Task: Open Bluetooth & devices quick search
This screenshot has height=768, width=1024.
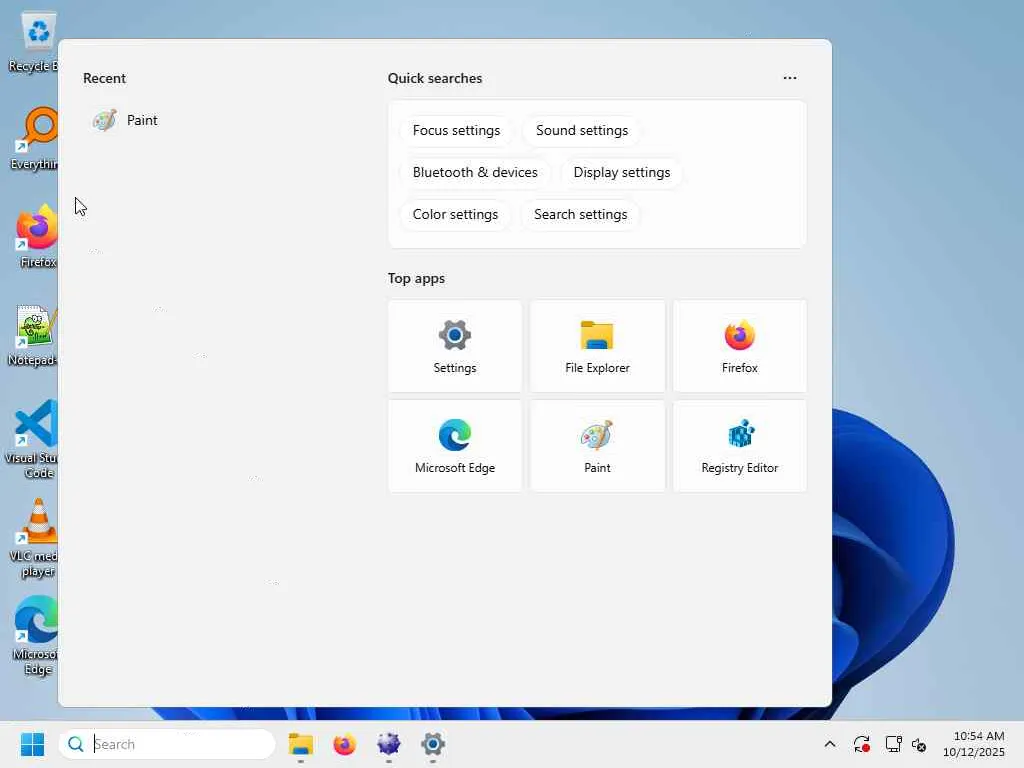Action: coord(475,172)
